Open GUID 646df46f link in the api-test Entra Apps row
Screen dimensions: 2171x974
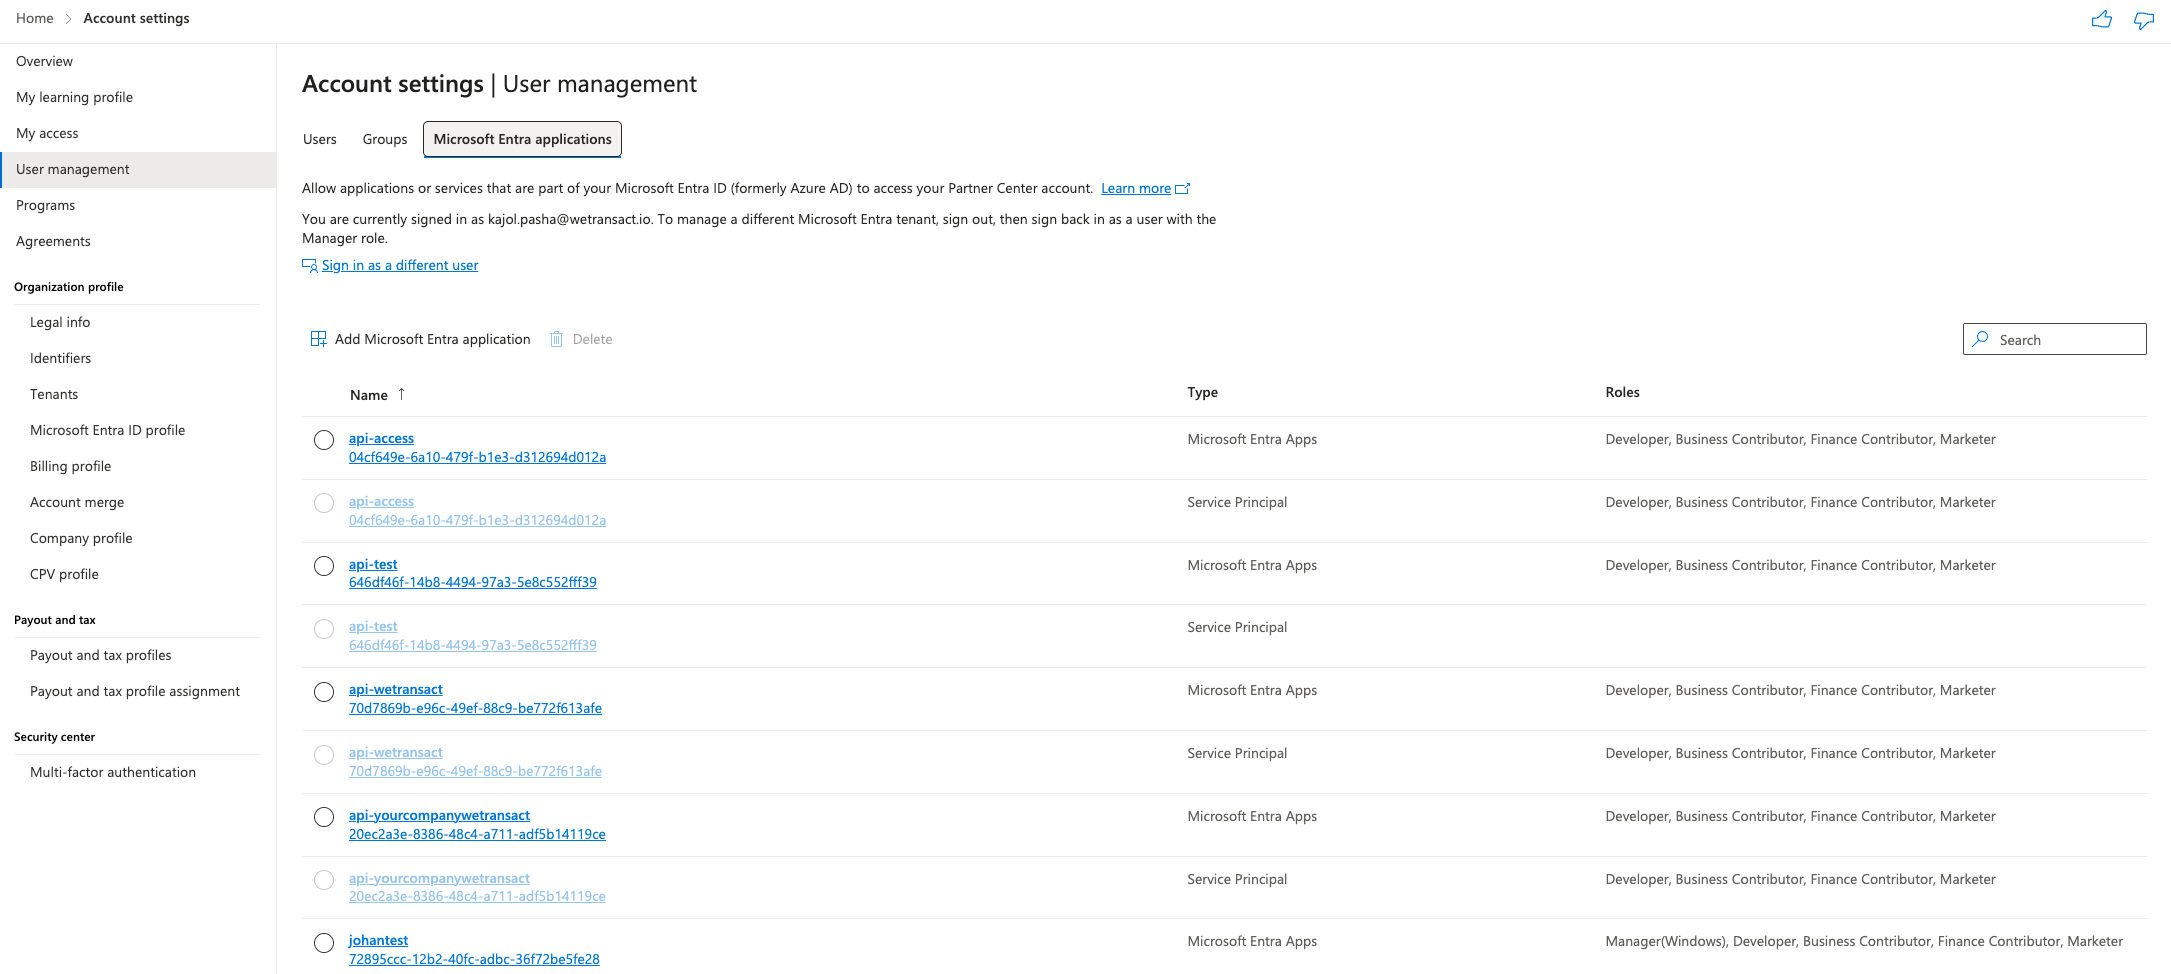[x=472, y=582]
